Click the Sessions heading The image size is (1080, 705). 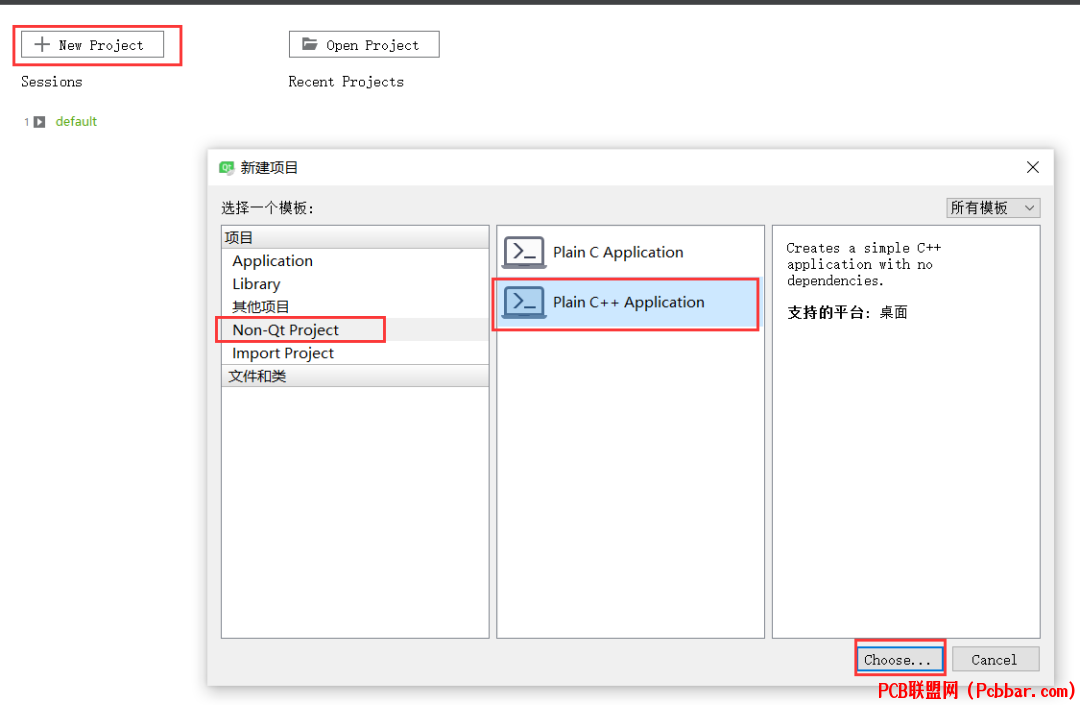(x=52, y=82)
